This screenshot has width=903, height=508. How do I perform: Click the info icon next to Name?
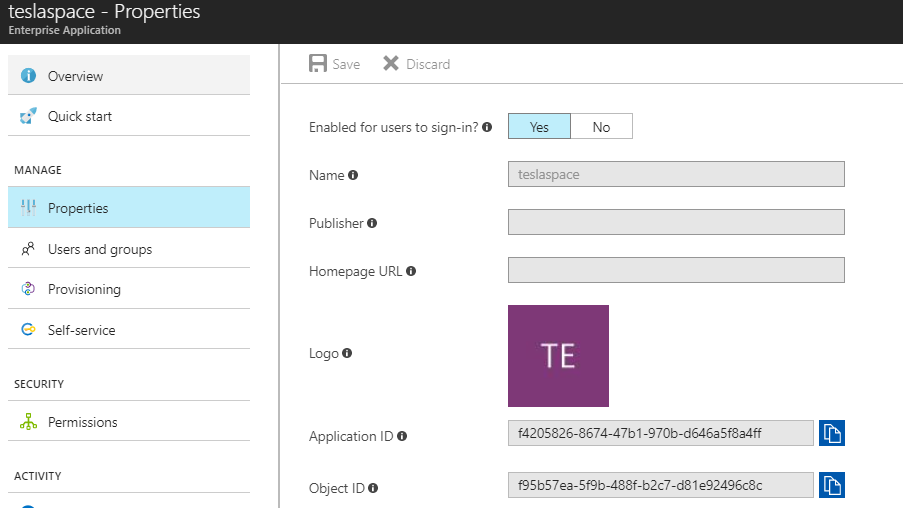tap(353, 175)
